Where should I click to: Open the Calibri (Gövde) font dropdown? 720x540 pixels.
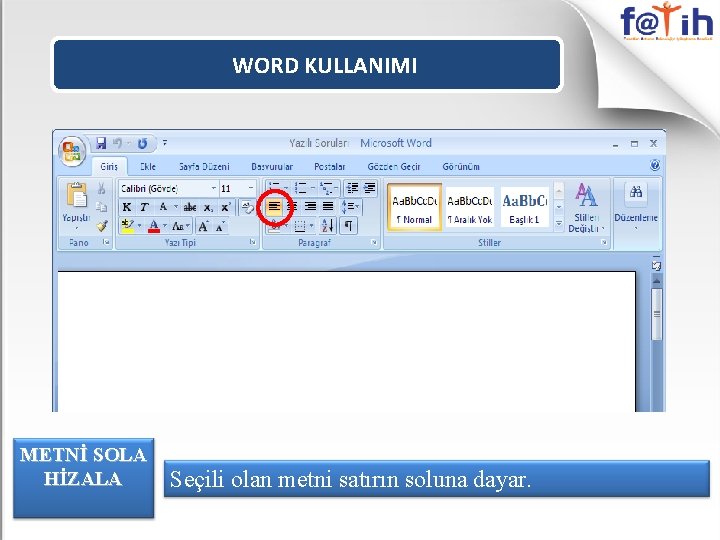(214, 188)
